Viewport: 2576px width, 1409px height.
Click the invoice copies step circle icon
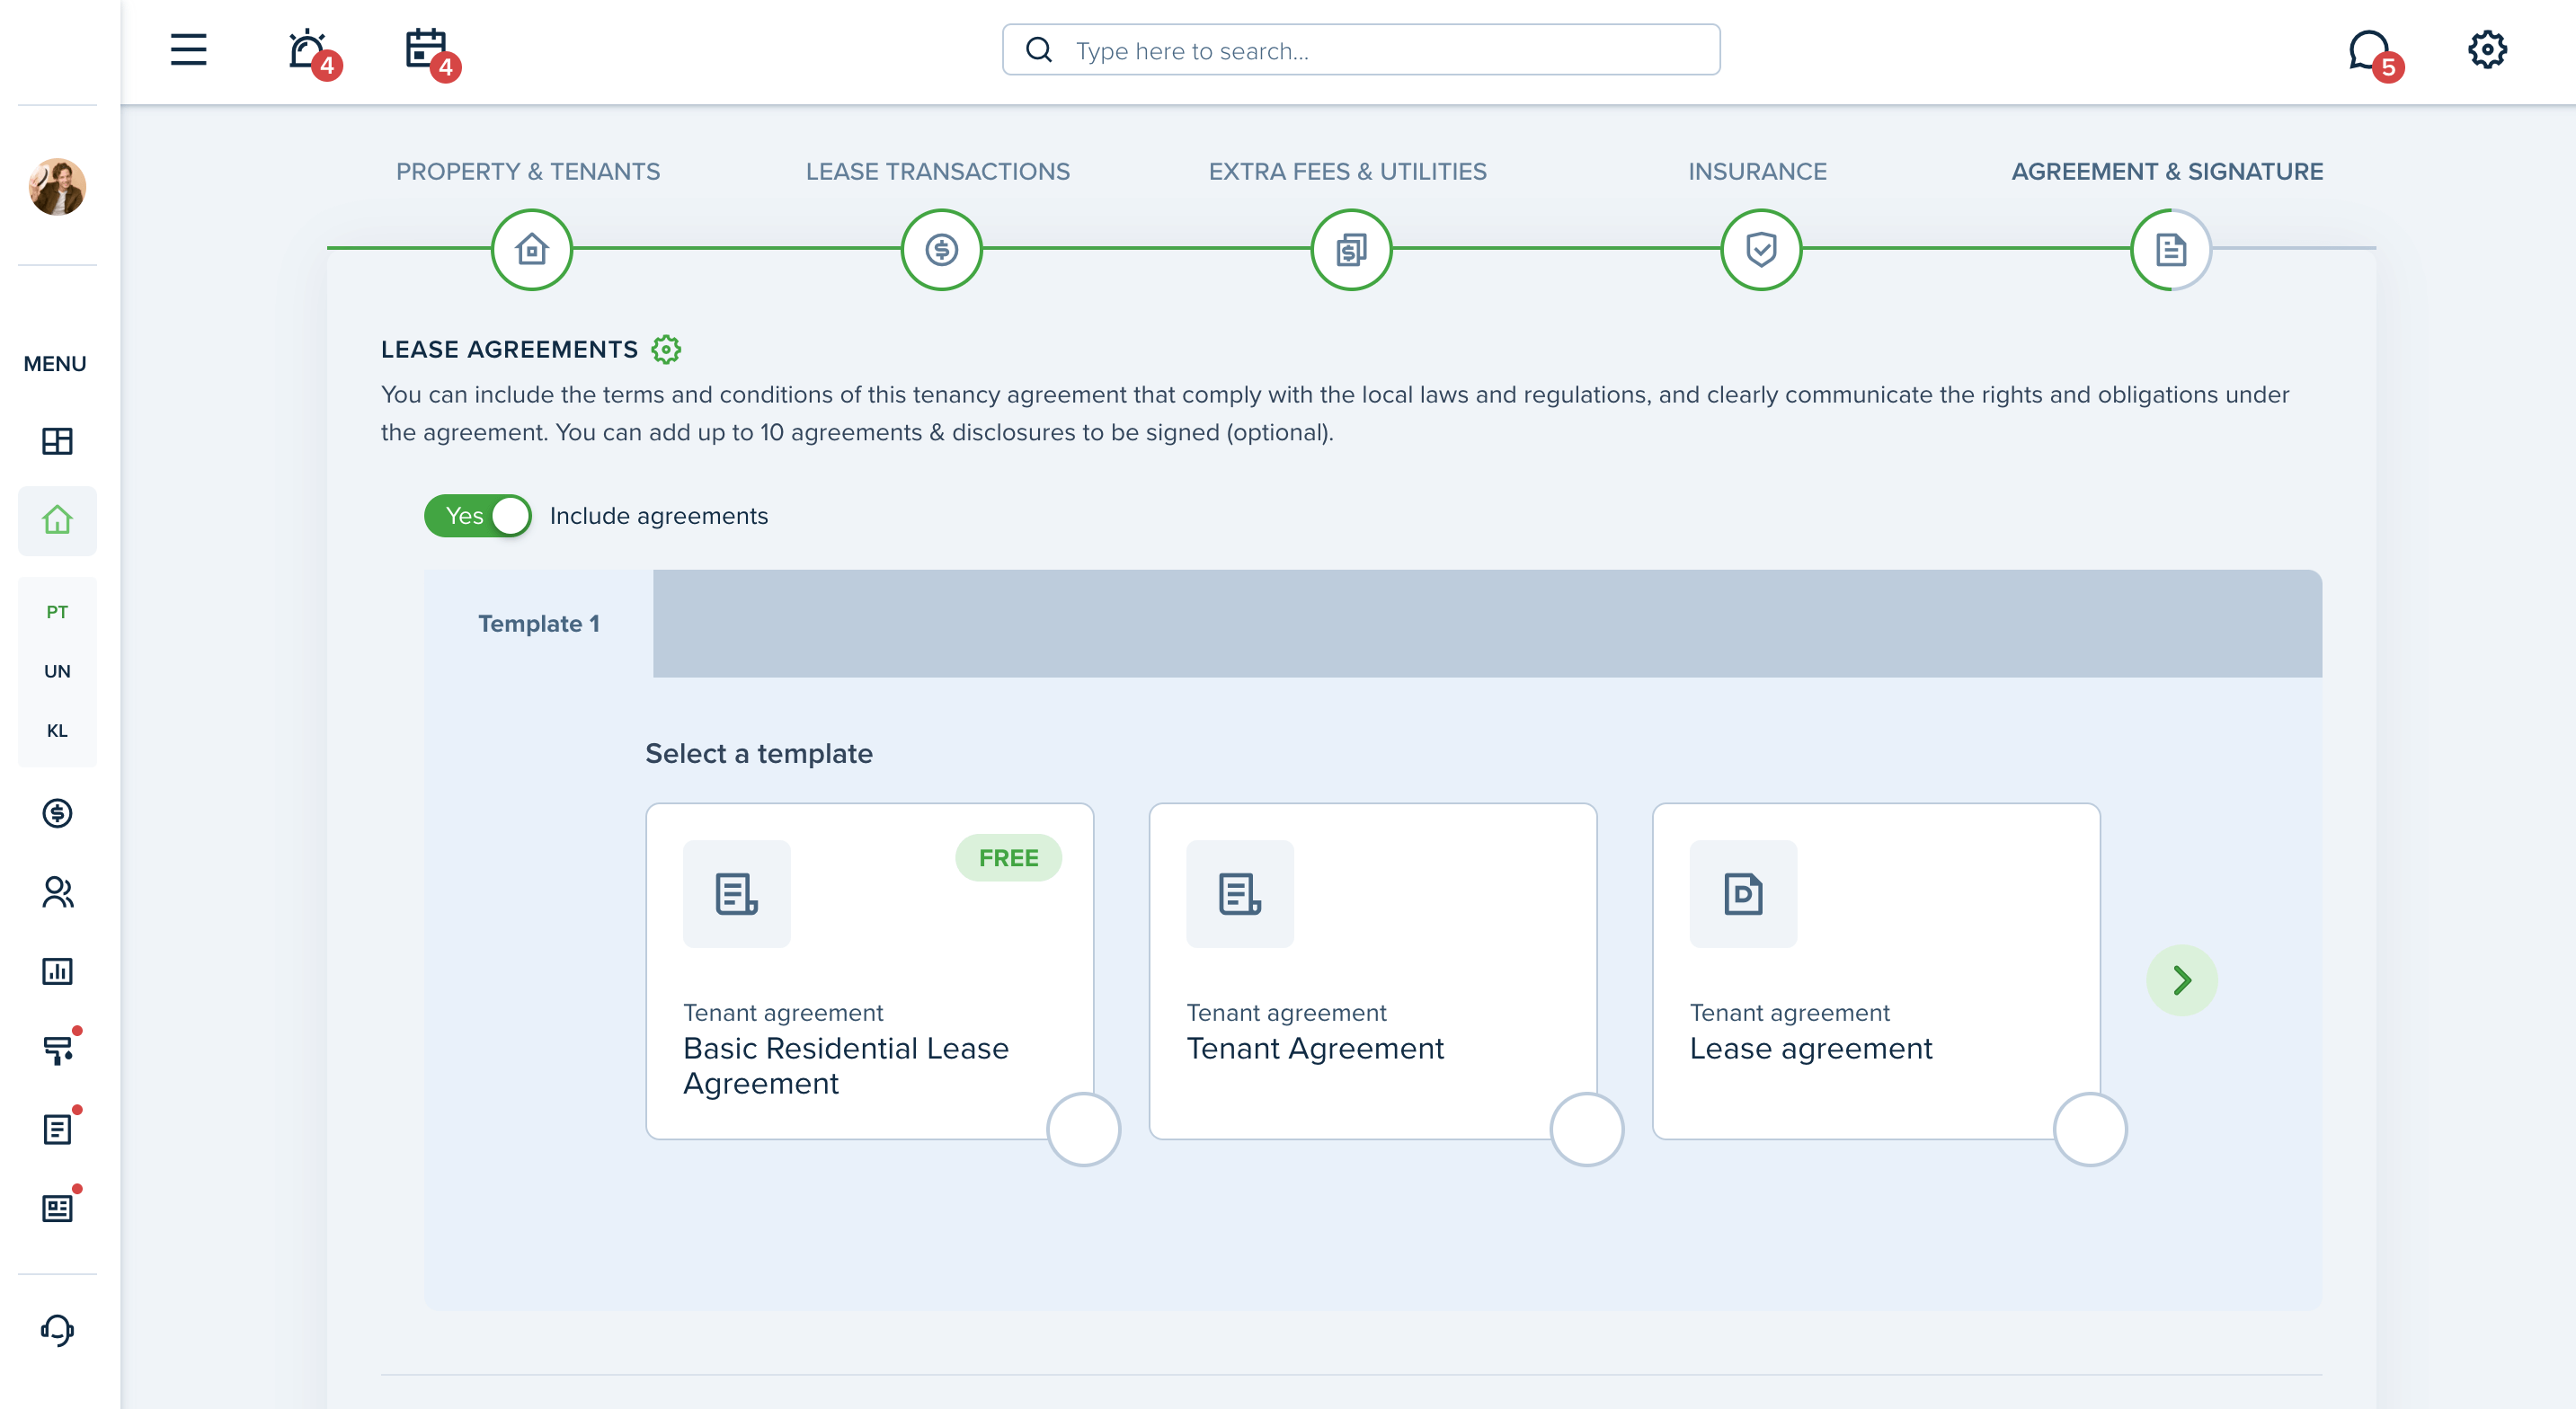coord(1352,249)
